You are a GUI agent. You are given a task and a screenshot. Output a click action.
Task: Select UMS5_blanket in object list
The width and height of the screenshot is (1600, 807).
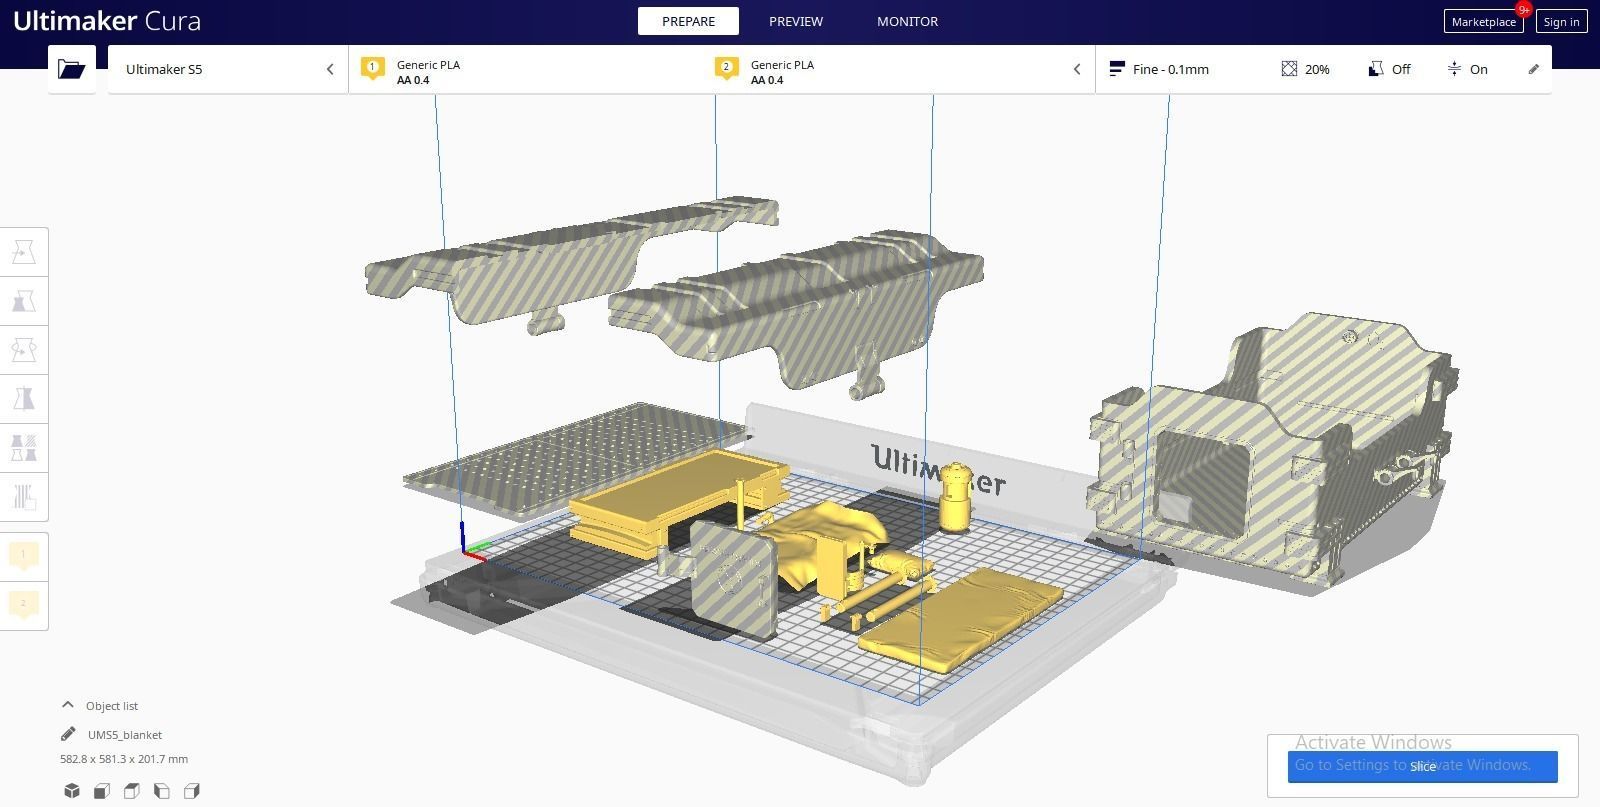click(125, 734)
